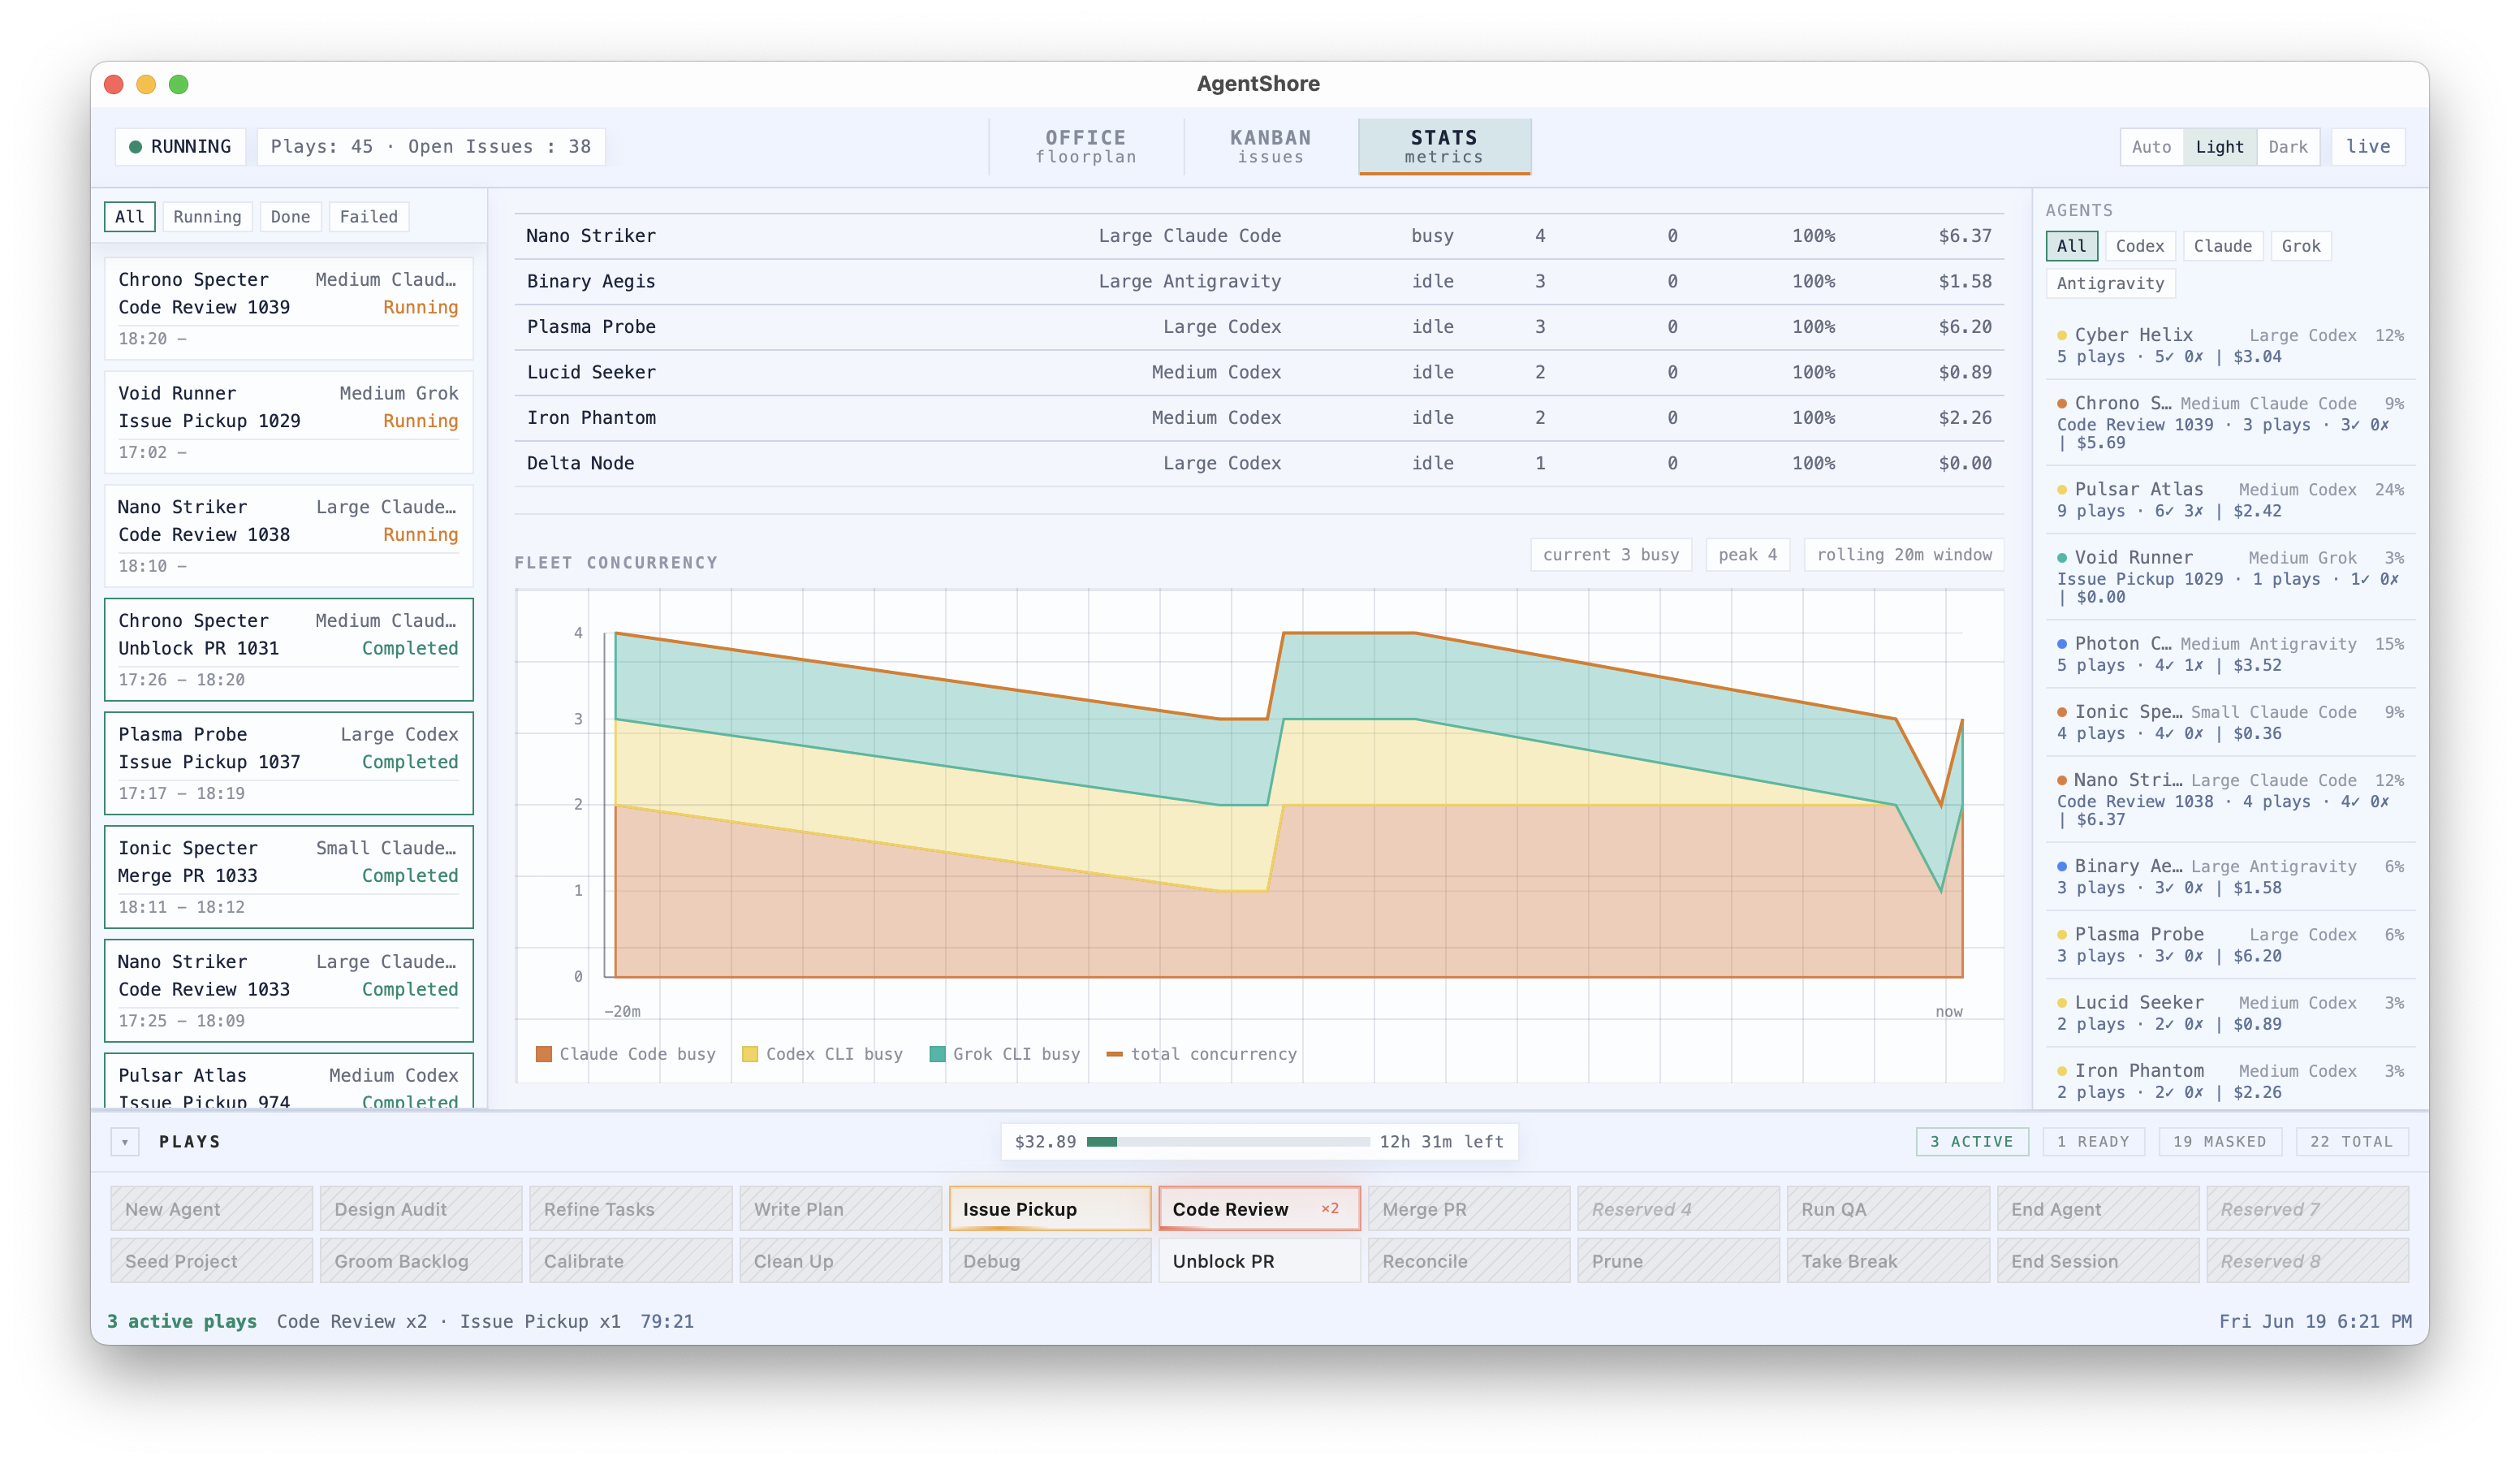This screenshot has width=2520, height=1465.
Task: Open the Office floorplan tab
Action: [1086, 146]
